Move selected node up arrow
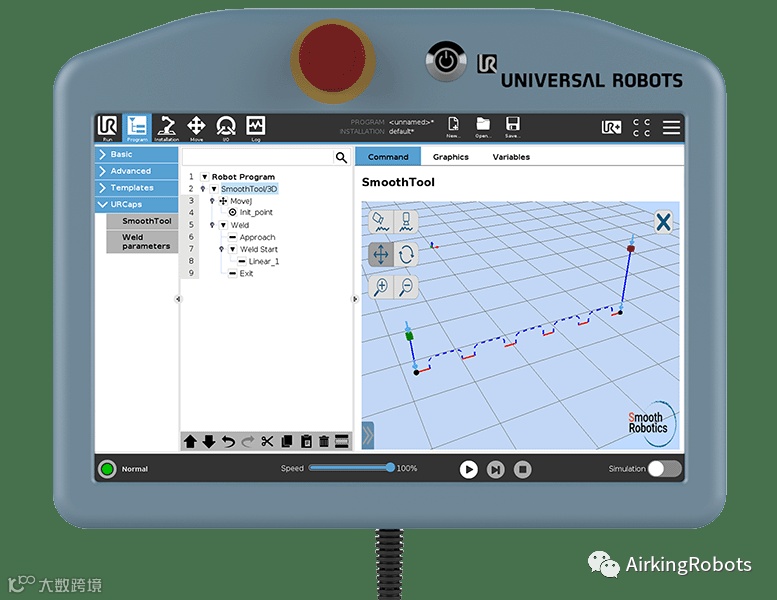Screen dimensions: 777x600 190,441
